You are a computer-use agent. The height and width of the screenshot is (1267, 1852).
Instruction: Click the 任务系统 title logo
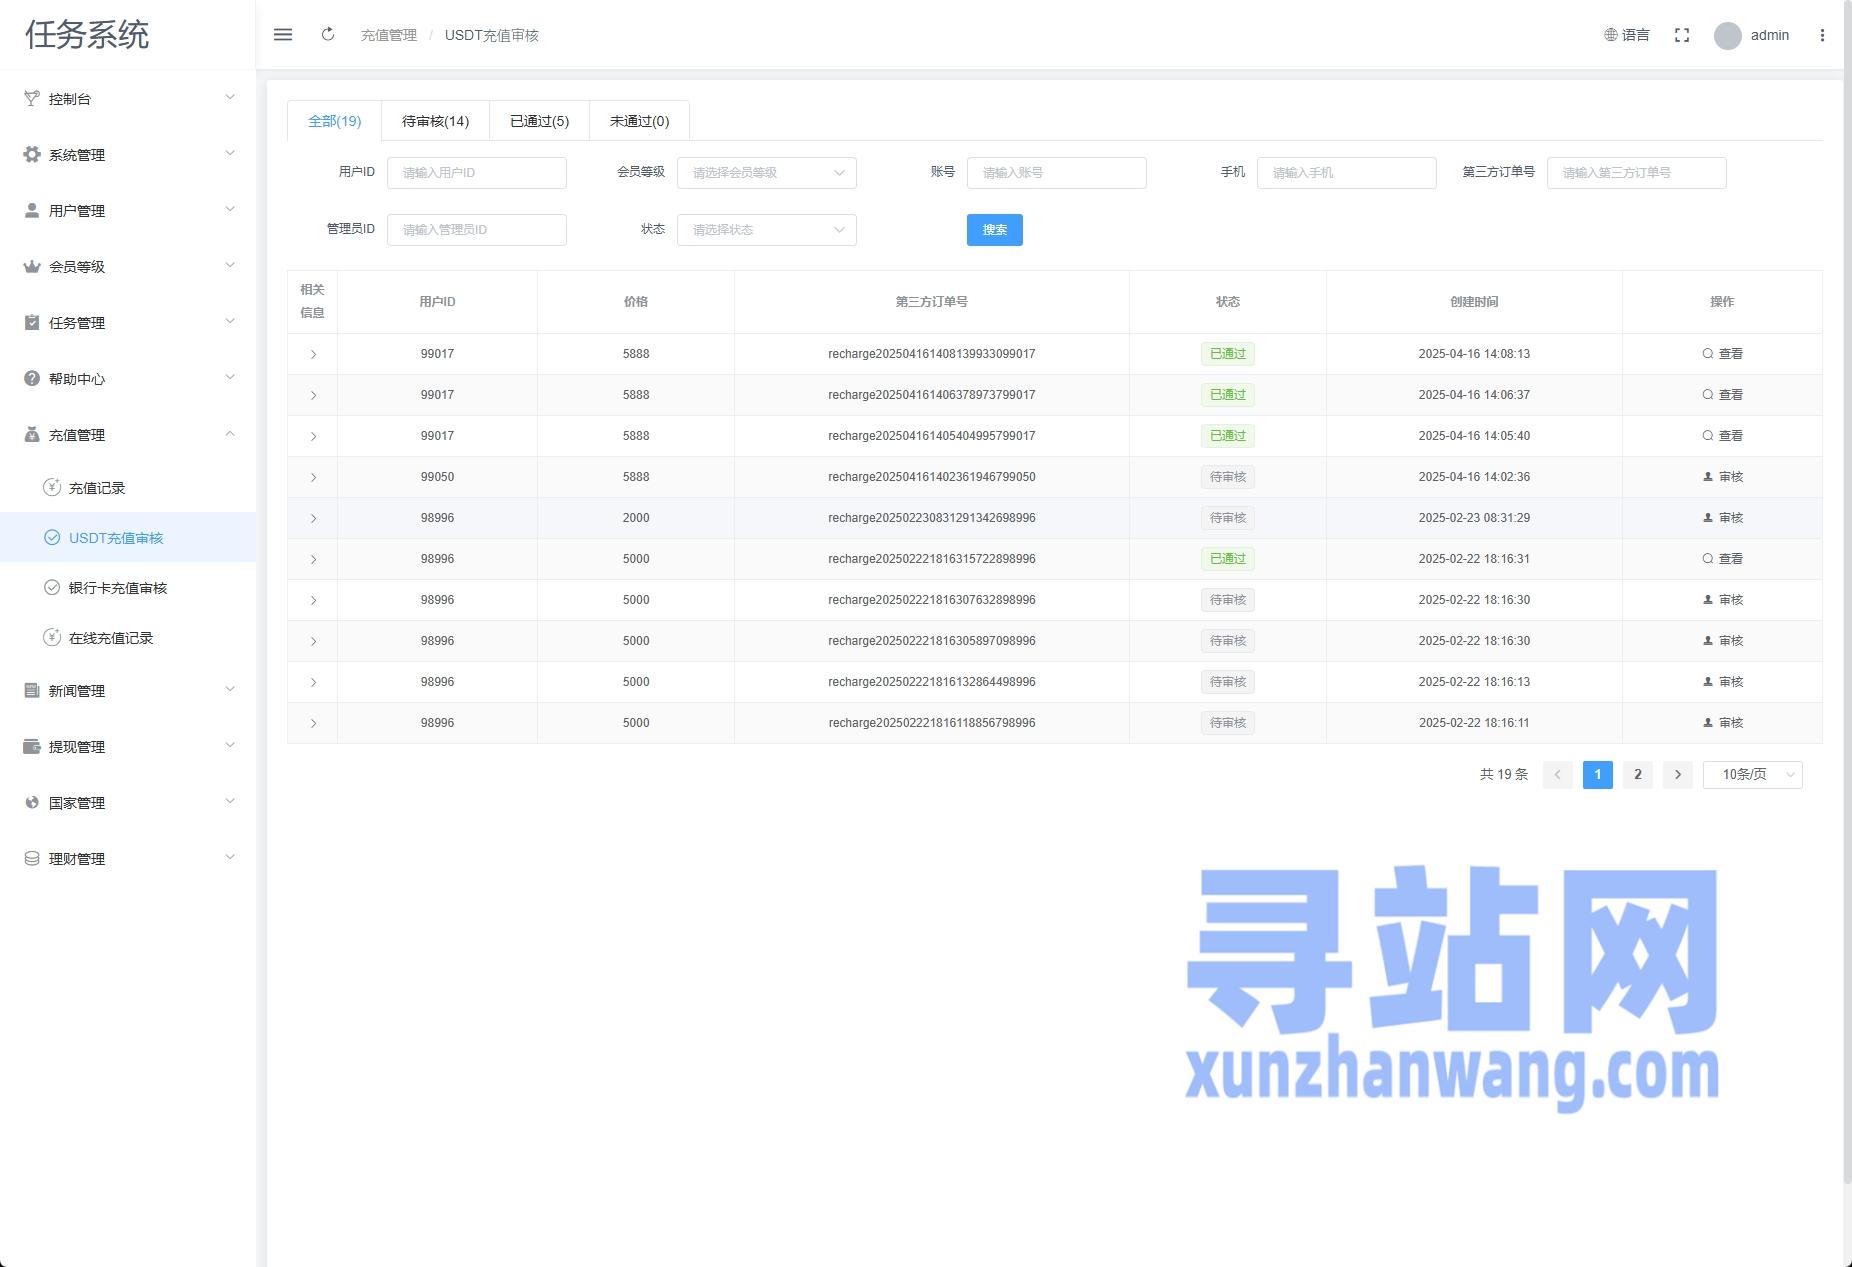pos(87,35)
